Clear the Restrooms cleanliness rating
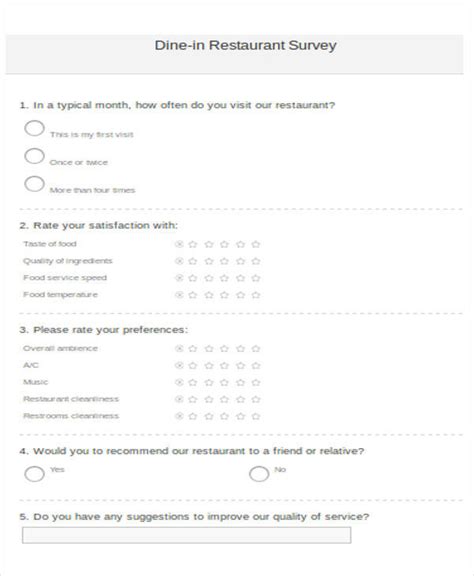 click(179, 416)
